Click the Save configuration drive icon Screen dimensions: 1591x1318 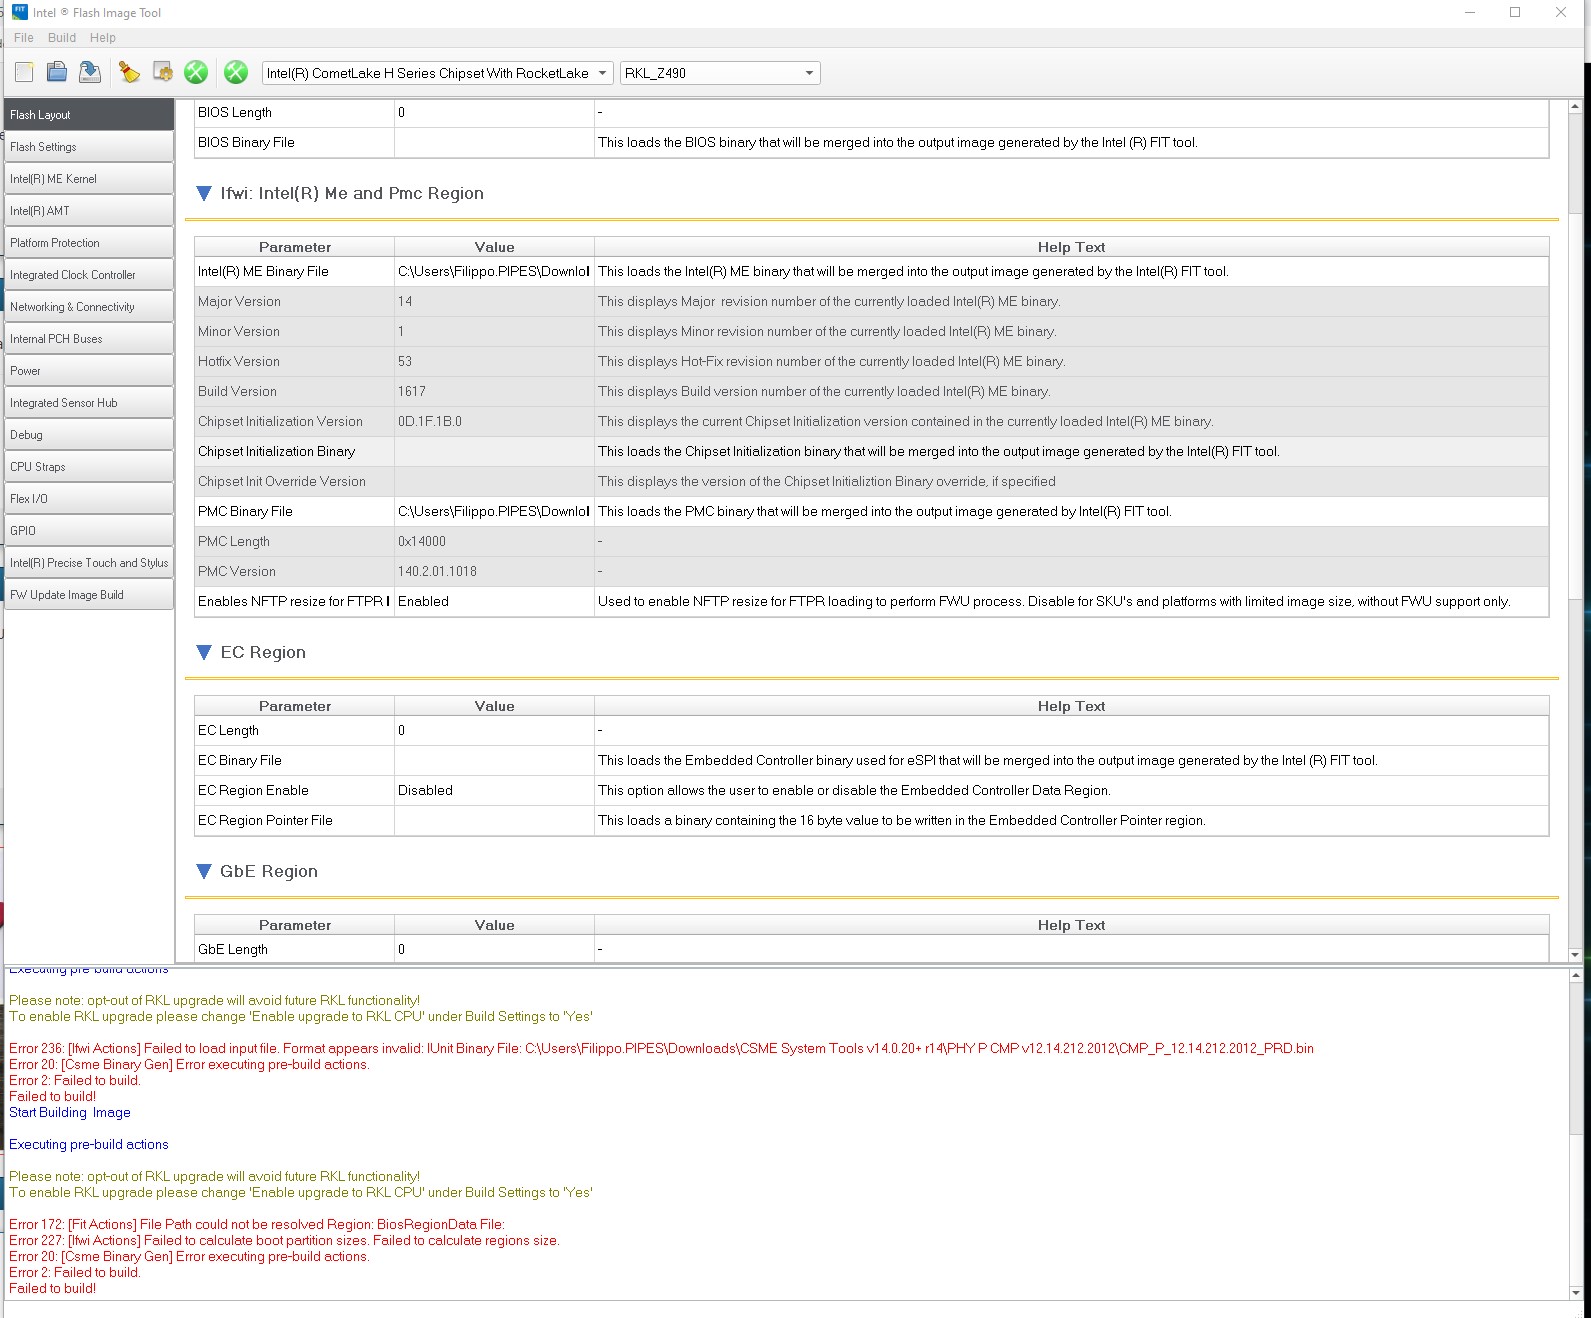click(90, 72)
